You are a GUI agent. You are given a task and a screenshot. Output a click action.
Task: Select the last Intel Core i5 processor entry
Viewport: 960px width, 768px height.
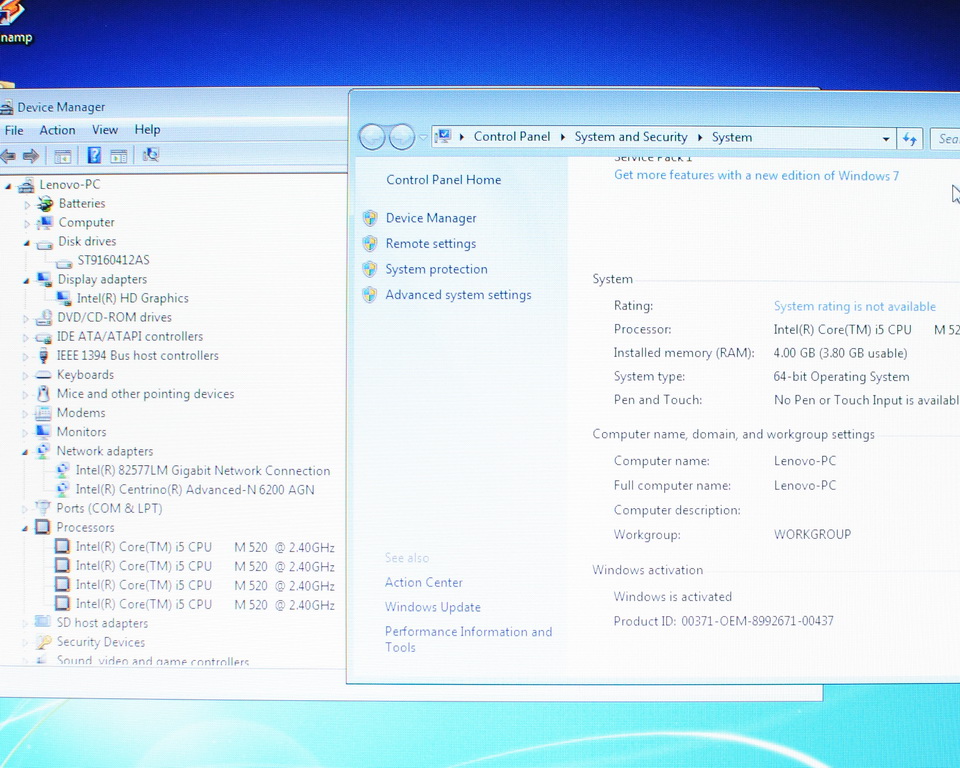205,604
